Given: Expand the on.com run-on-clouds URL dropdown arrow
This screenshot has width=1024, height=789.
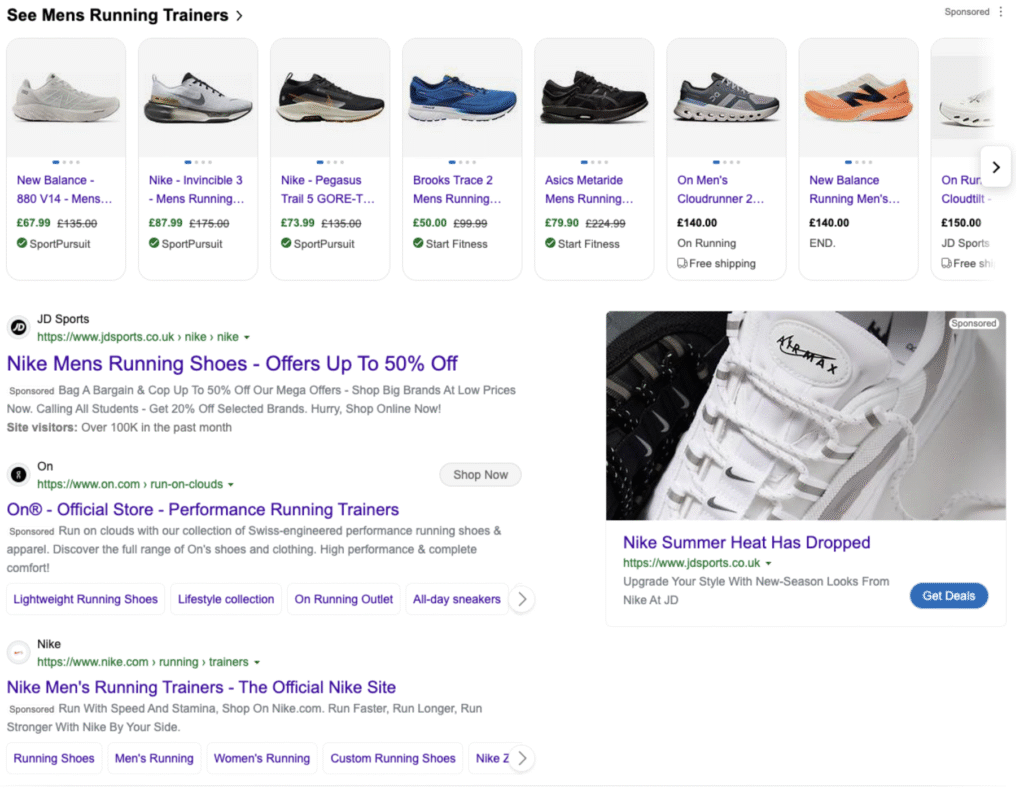Looking at the screenshot, I should [x=231, y=485].
